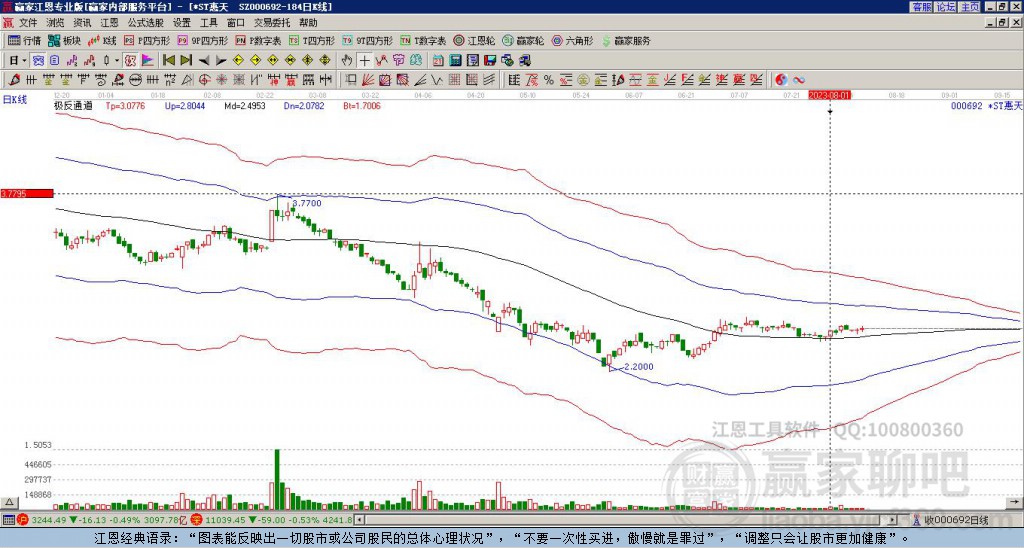Click the colorful flag icon
Viewport: 1024px width, 548px height.
point(148,60)
